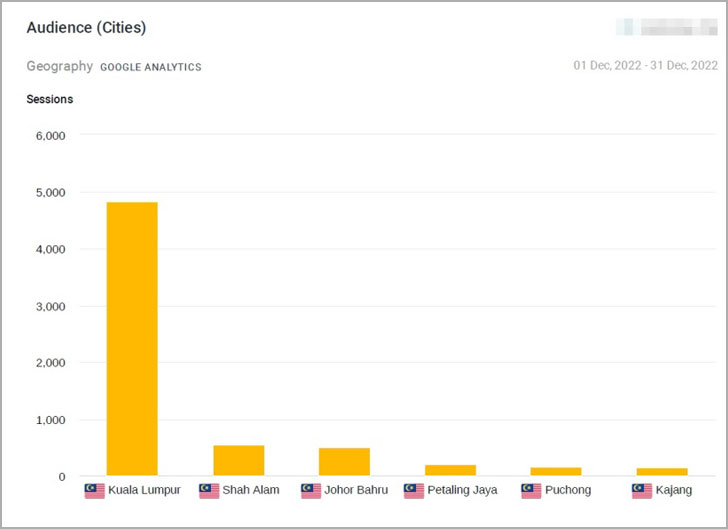728x529 pixels.
Task: Click the flag icon beside Shah Alam
Action: (x=209, y=490)
